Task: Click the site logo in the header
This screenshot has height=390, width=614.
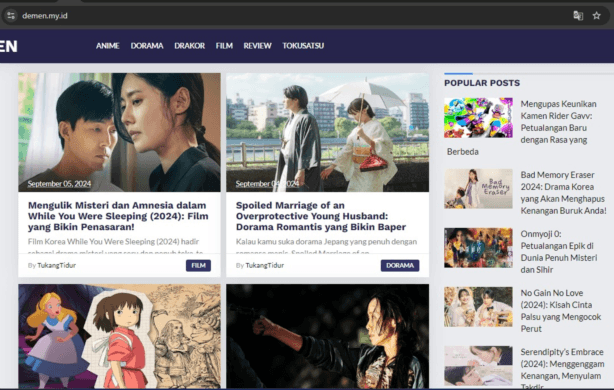Action: (9, 46)
